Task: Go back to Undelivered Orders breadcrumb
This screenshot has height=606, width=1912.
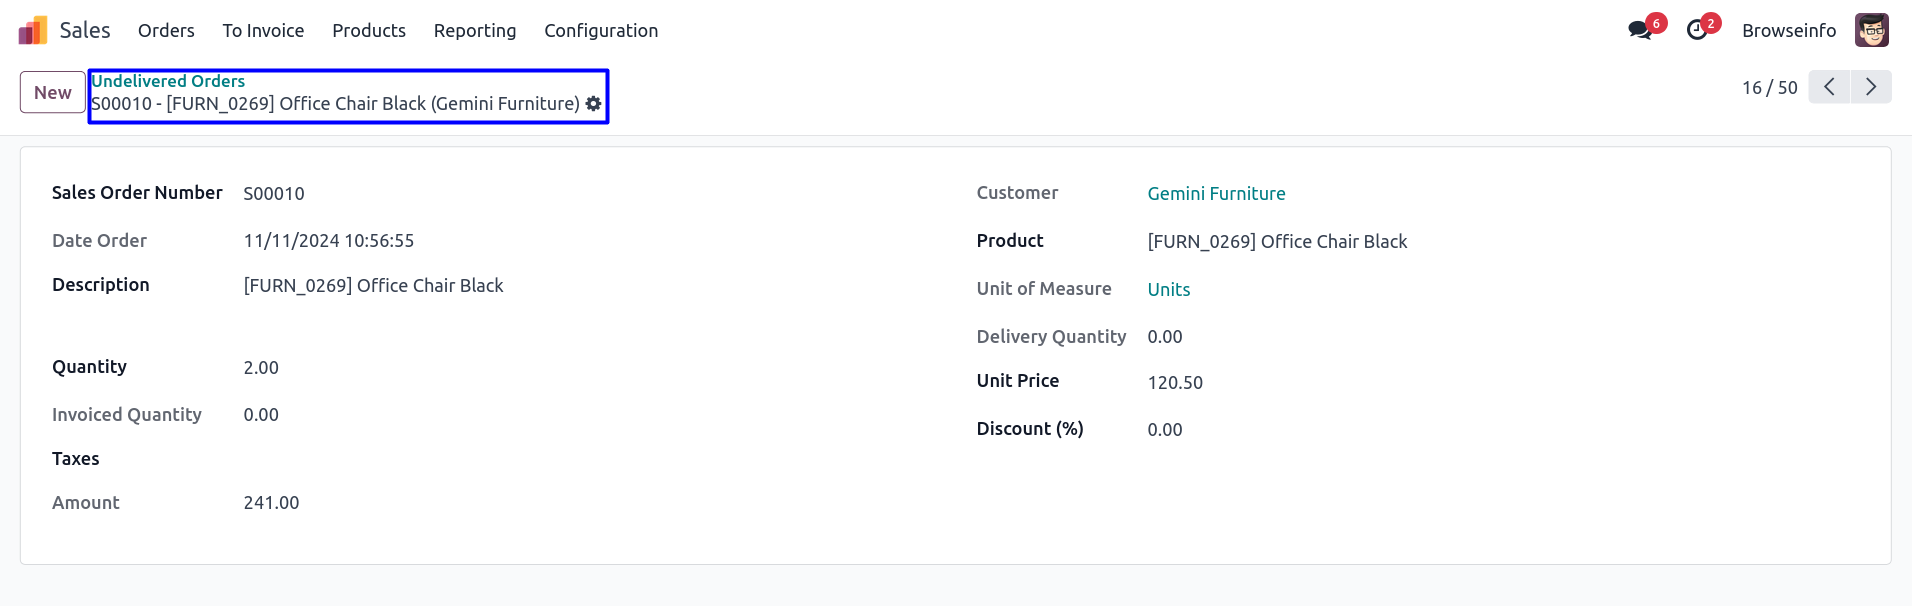Action: [168, 81]
